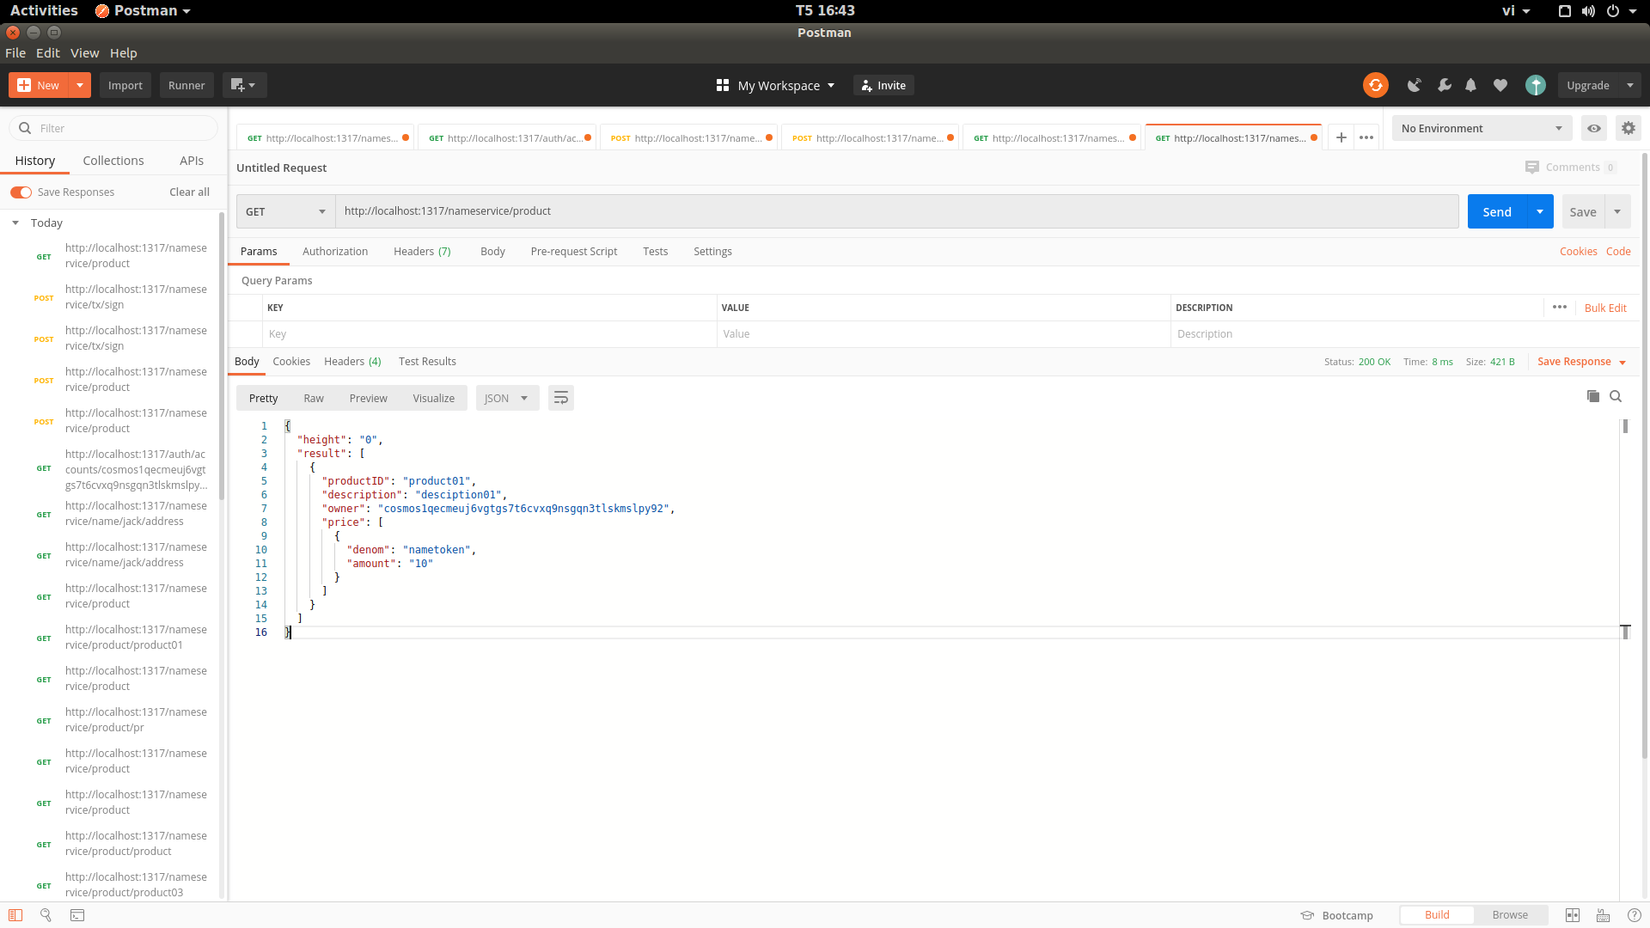Click the Import button
Screen dimensions: 1650x928
(x=125, y=85)
